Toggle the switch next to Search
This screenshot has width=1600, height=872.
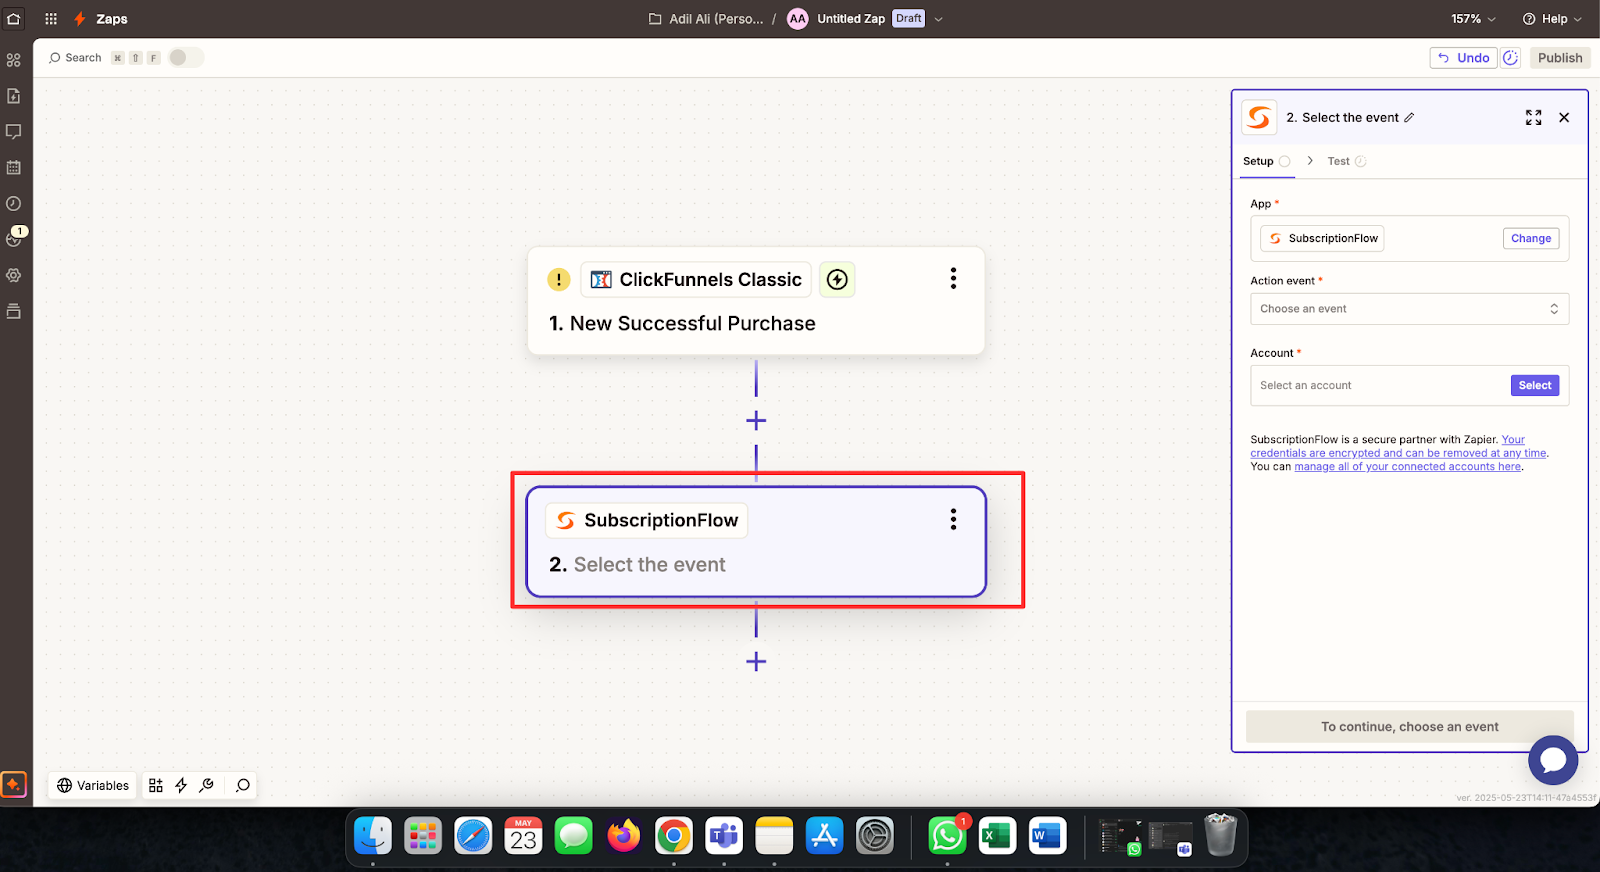pos(186,57)
